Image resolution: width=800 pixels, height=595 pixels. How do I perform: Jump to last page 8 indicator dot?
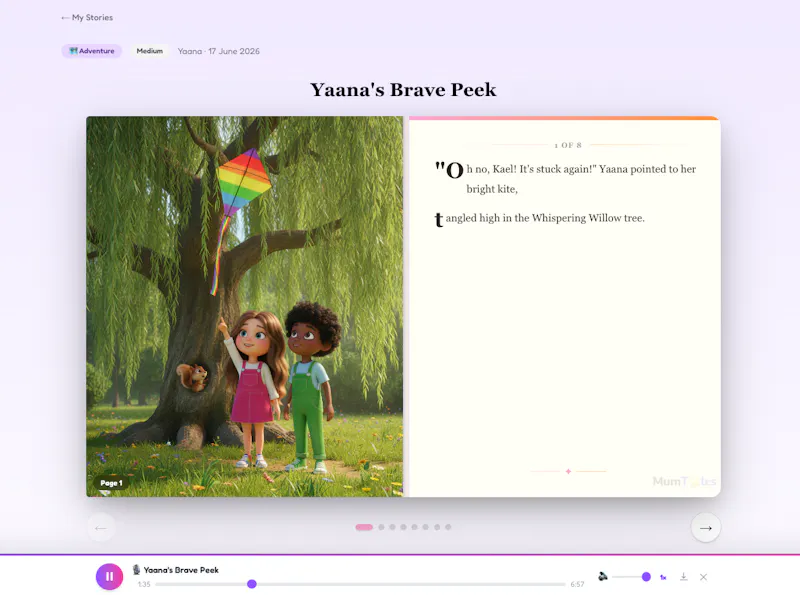[x=448, y=527]
